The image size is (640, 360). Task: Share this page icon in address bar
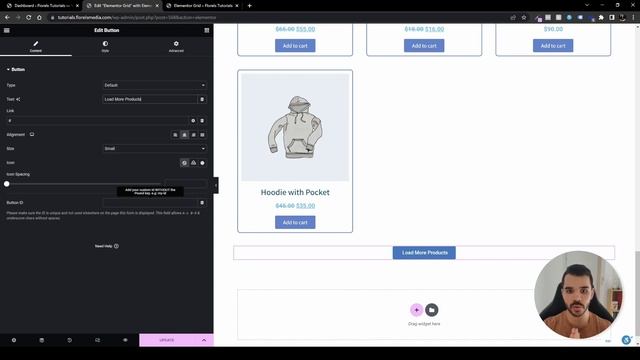513,18
